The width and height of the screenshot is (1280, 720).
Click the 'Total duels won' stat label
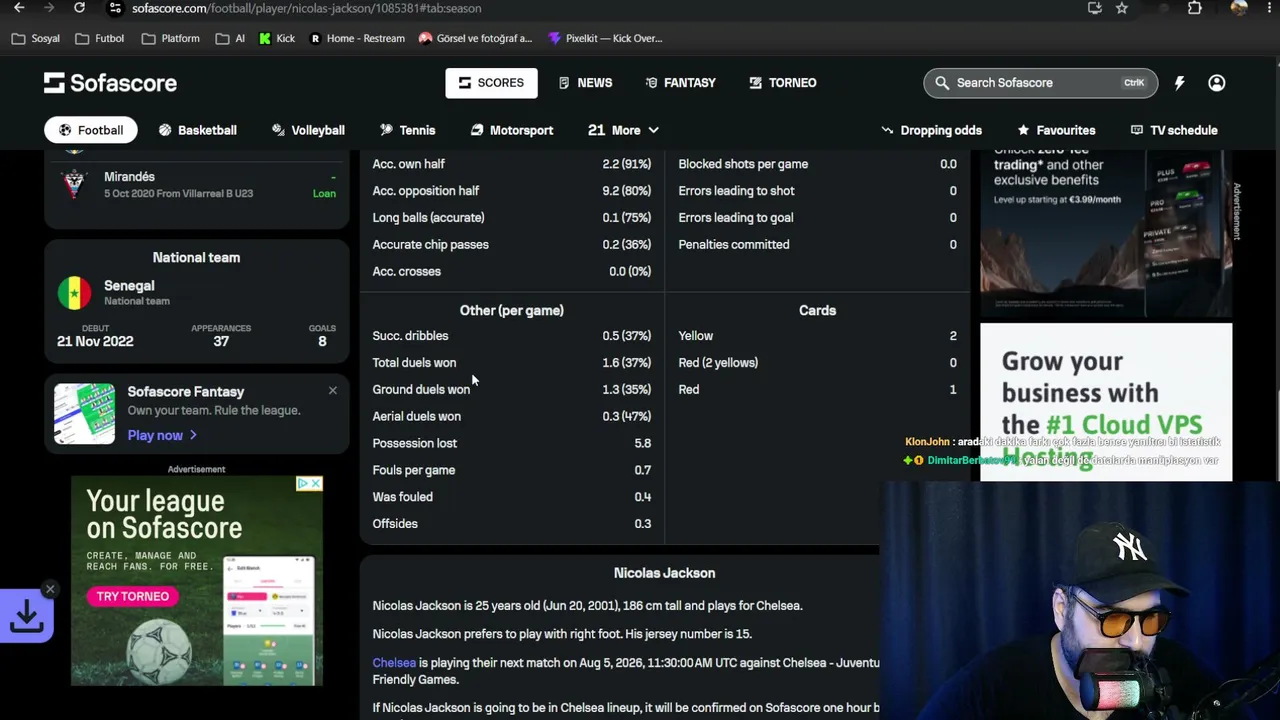[x=414, y=363]
